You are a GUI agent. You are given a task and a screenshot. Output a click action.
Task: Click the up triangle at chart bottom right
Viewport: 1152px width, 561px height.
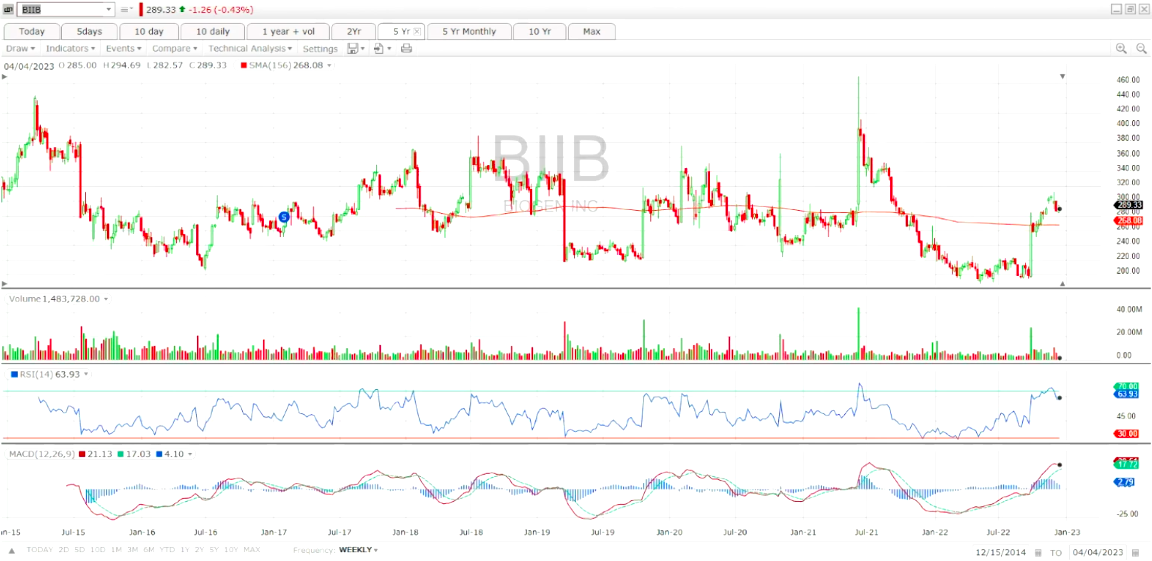1062,283
